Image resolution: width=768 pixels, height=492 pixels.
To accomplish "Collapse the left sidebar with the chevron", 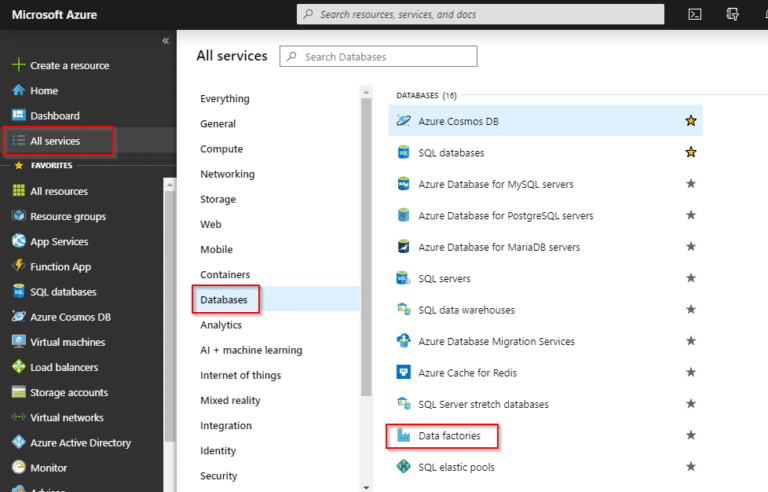I will (x=165, y=41).
